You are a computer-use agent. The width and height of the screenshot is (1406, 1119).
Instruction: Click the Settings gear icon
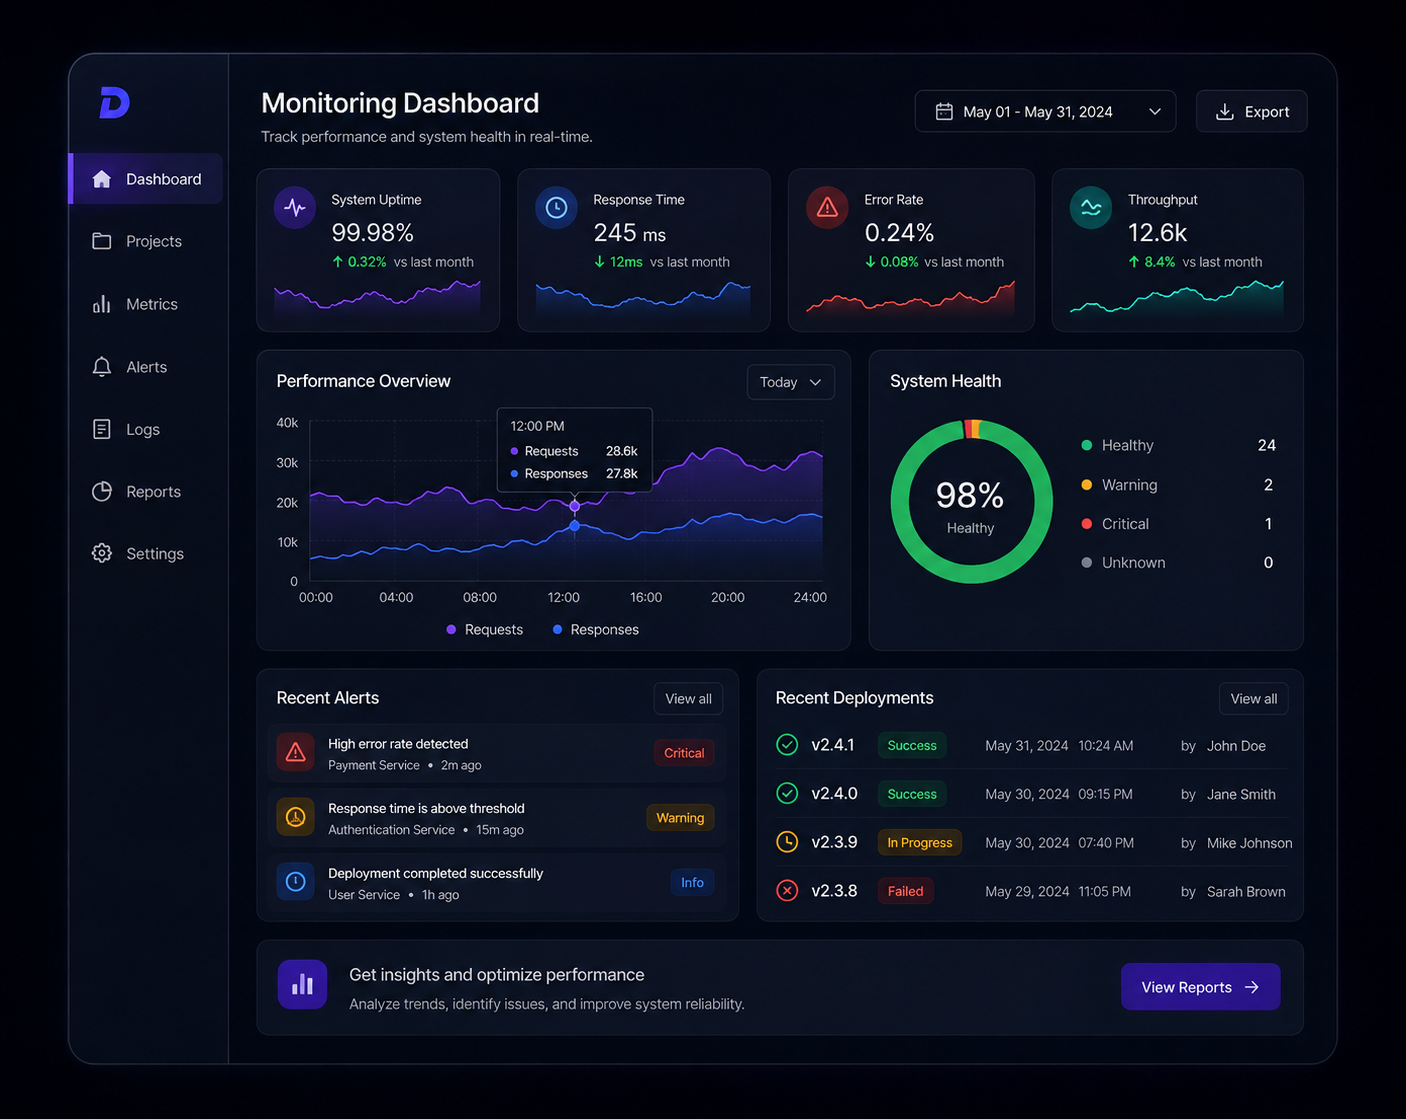(x=101, y=553)
